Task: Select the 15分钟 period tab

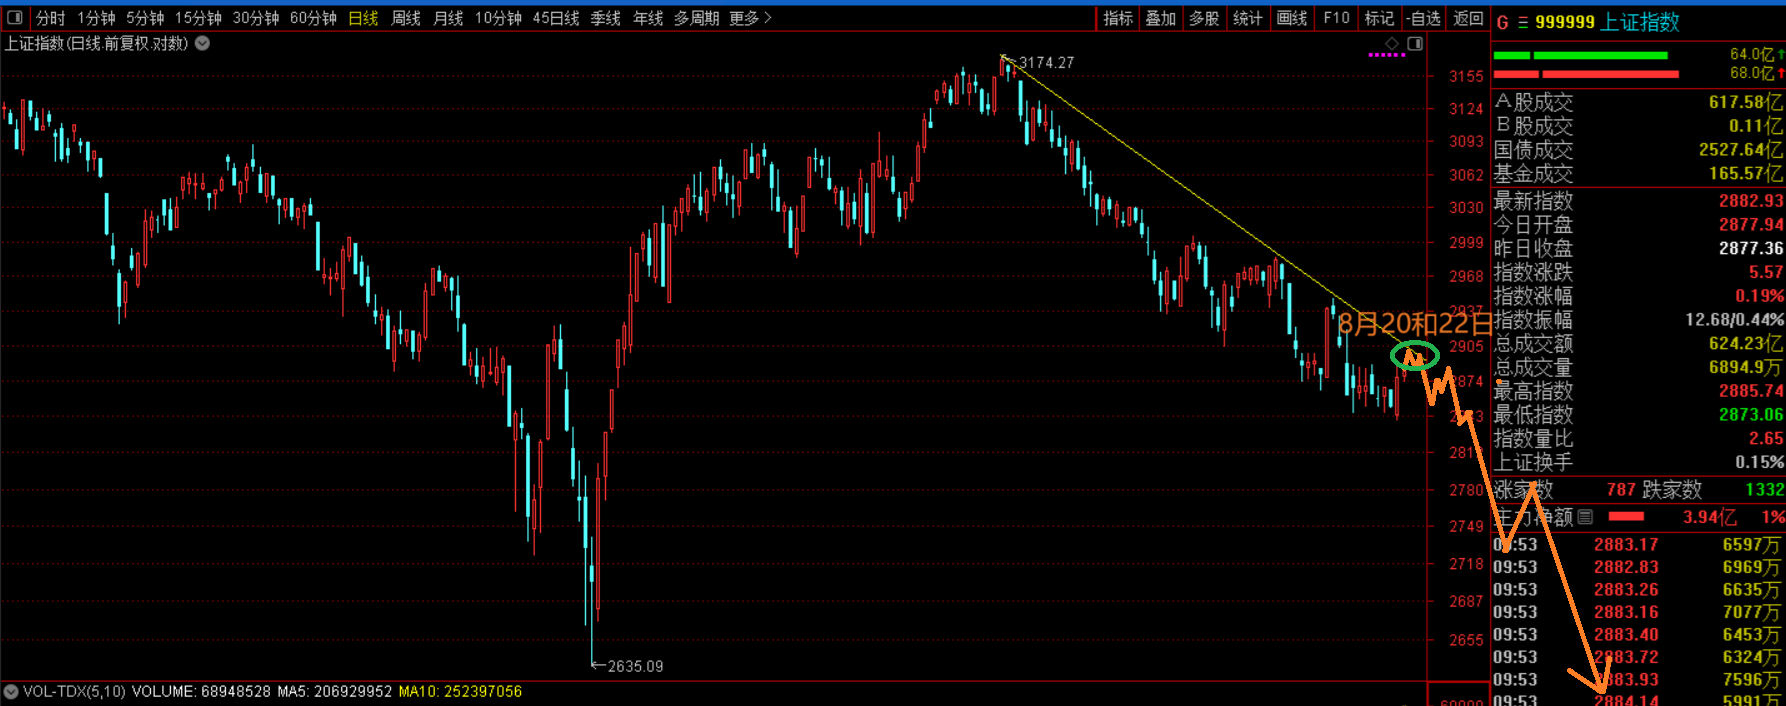Action: pyautogui.click(x=198, y=18)
